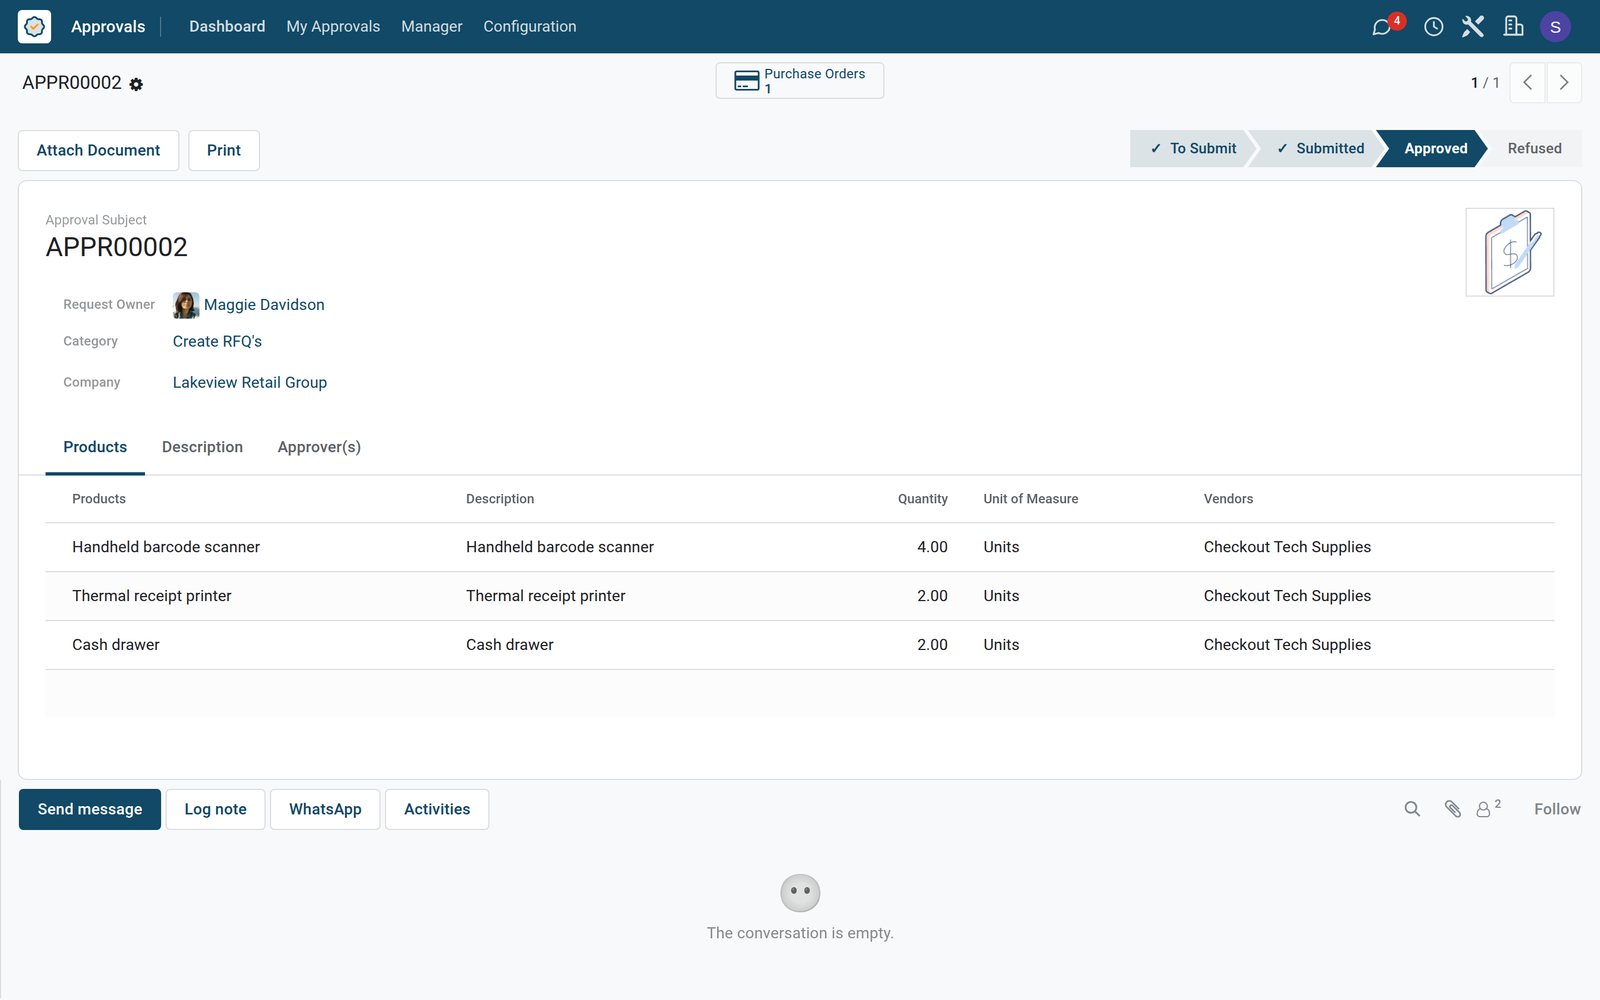Open the activities clock icon

[1433, 27]
